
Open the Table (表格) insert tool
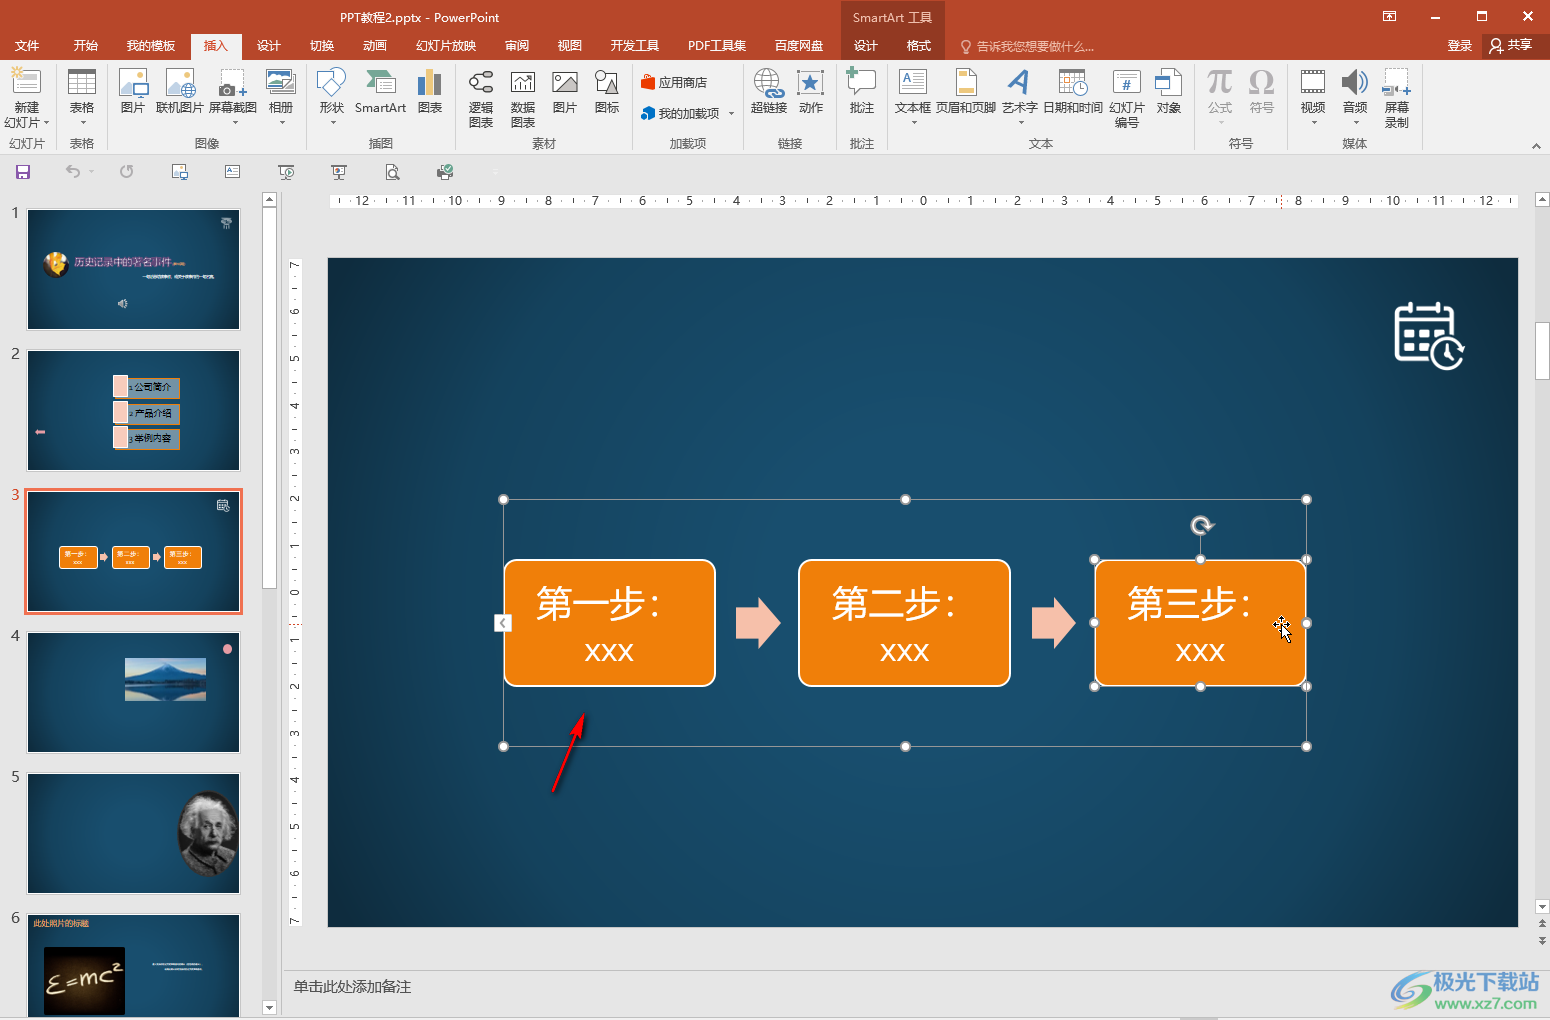pyautogui.click(x=82, y=96)
